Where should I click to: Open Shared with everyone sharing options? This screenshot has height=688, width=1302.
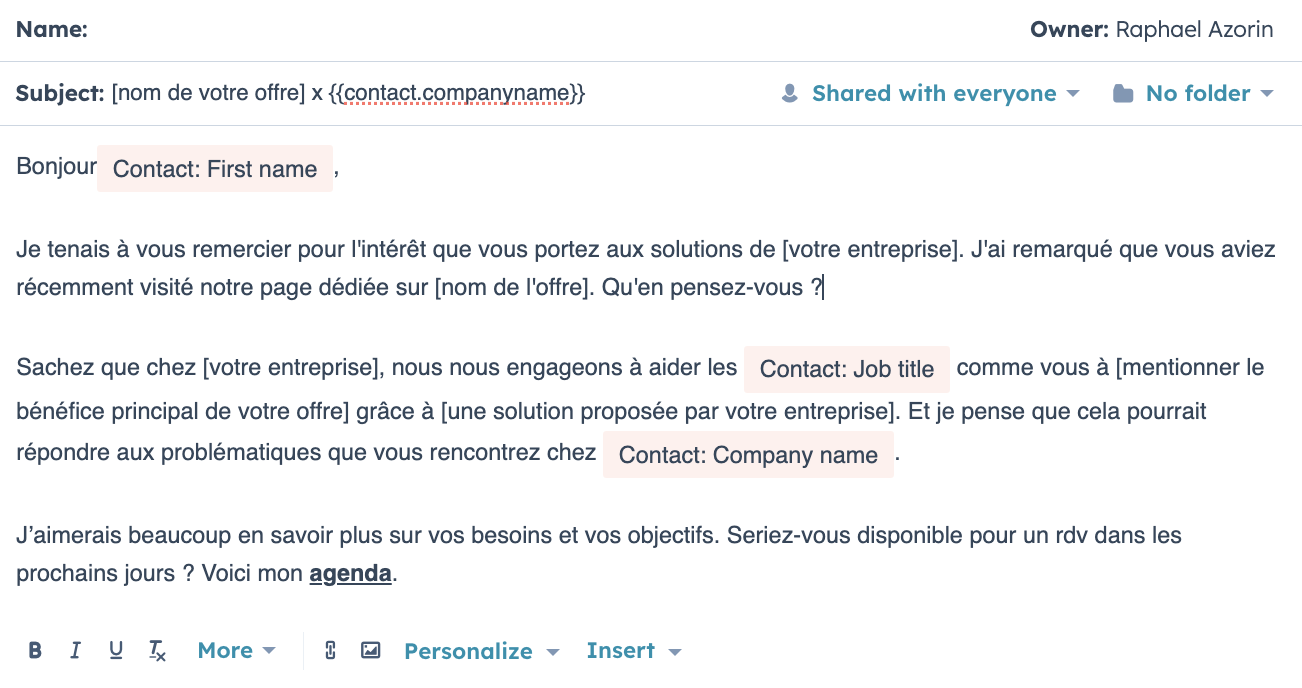pyautogui.click(x=945, y=94)
